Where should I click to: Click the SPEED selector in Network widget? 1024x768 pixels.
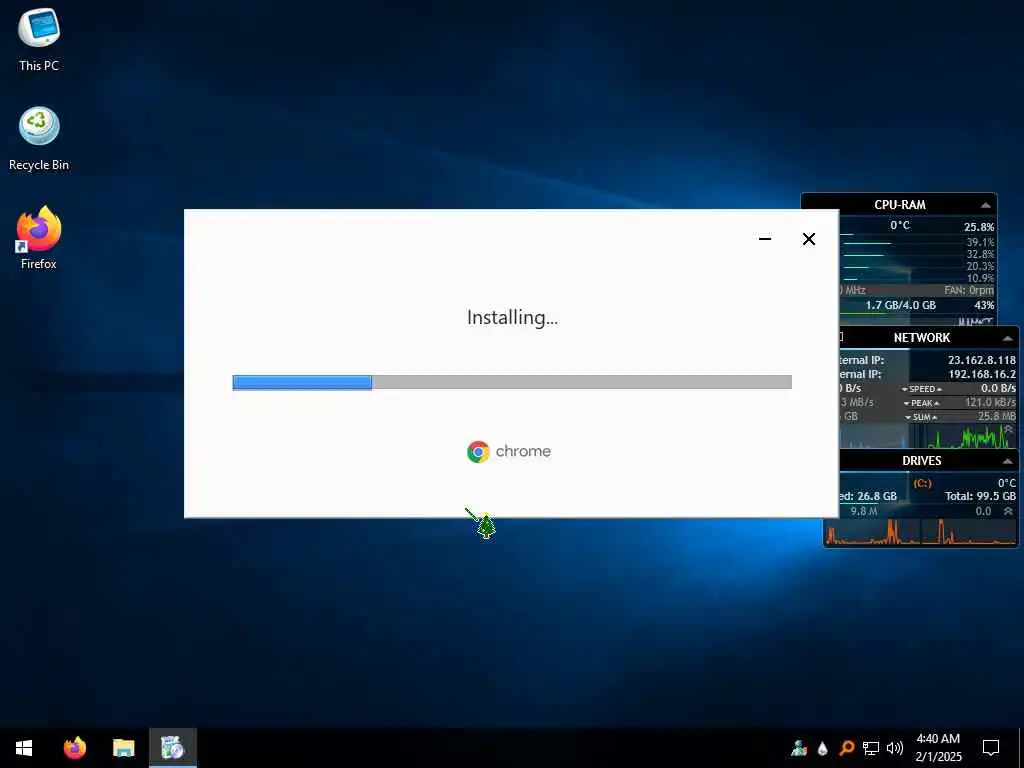(921, 389)
